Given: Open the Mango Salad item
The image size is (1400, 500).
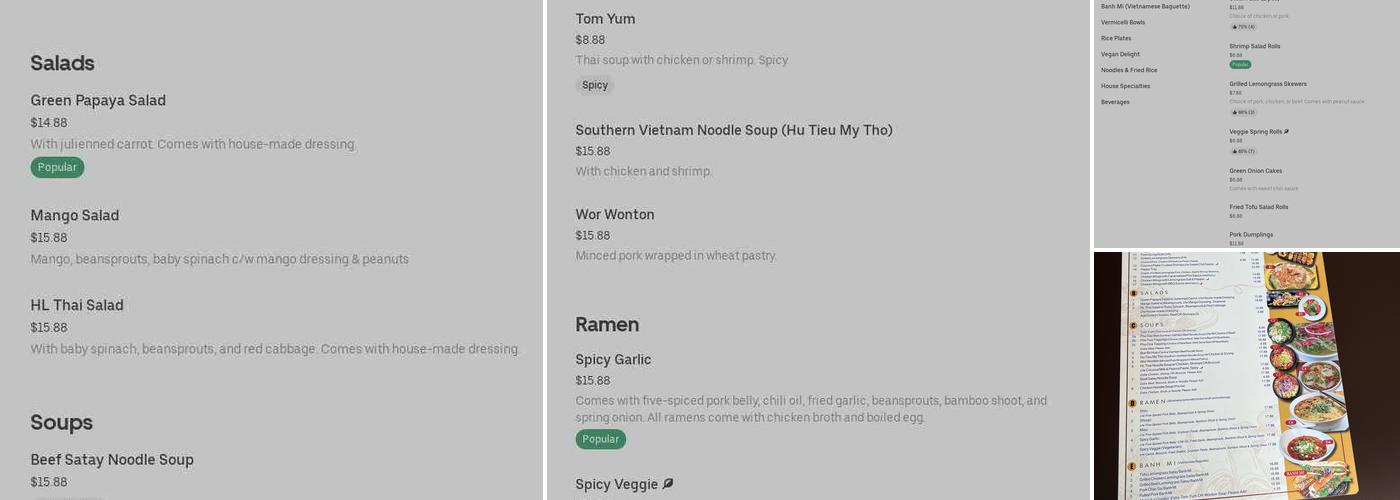Looking at the screenshot, I should coord(75,215).
